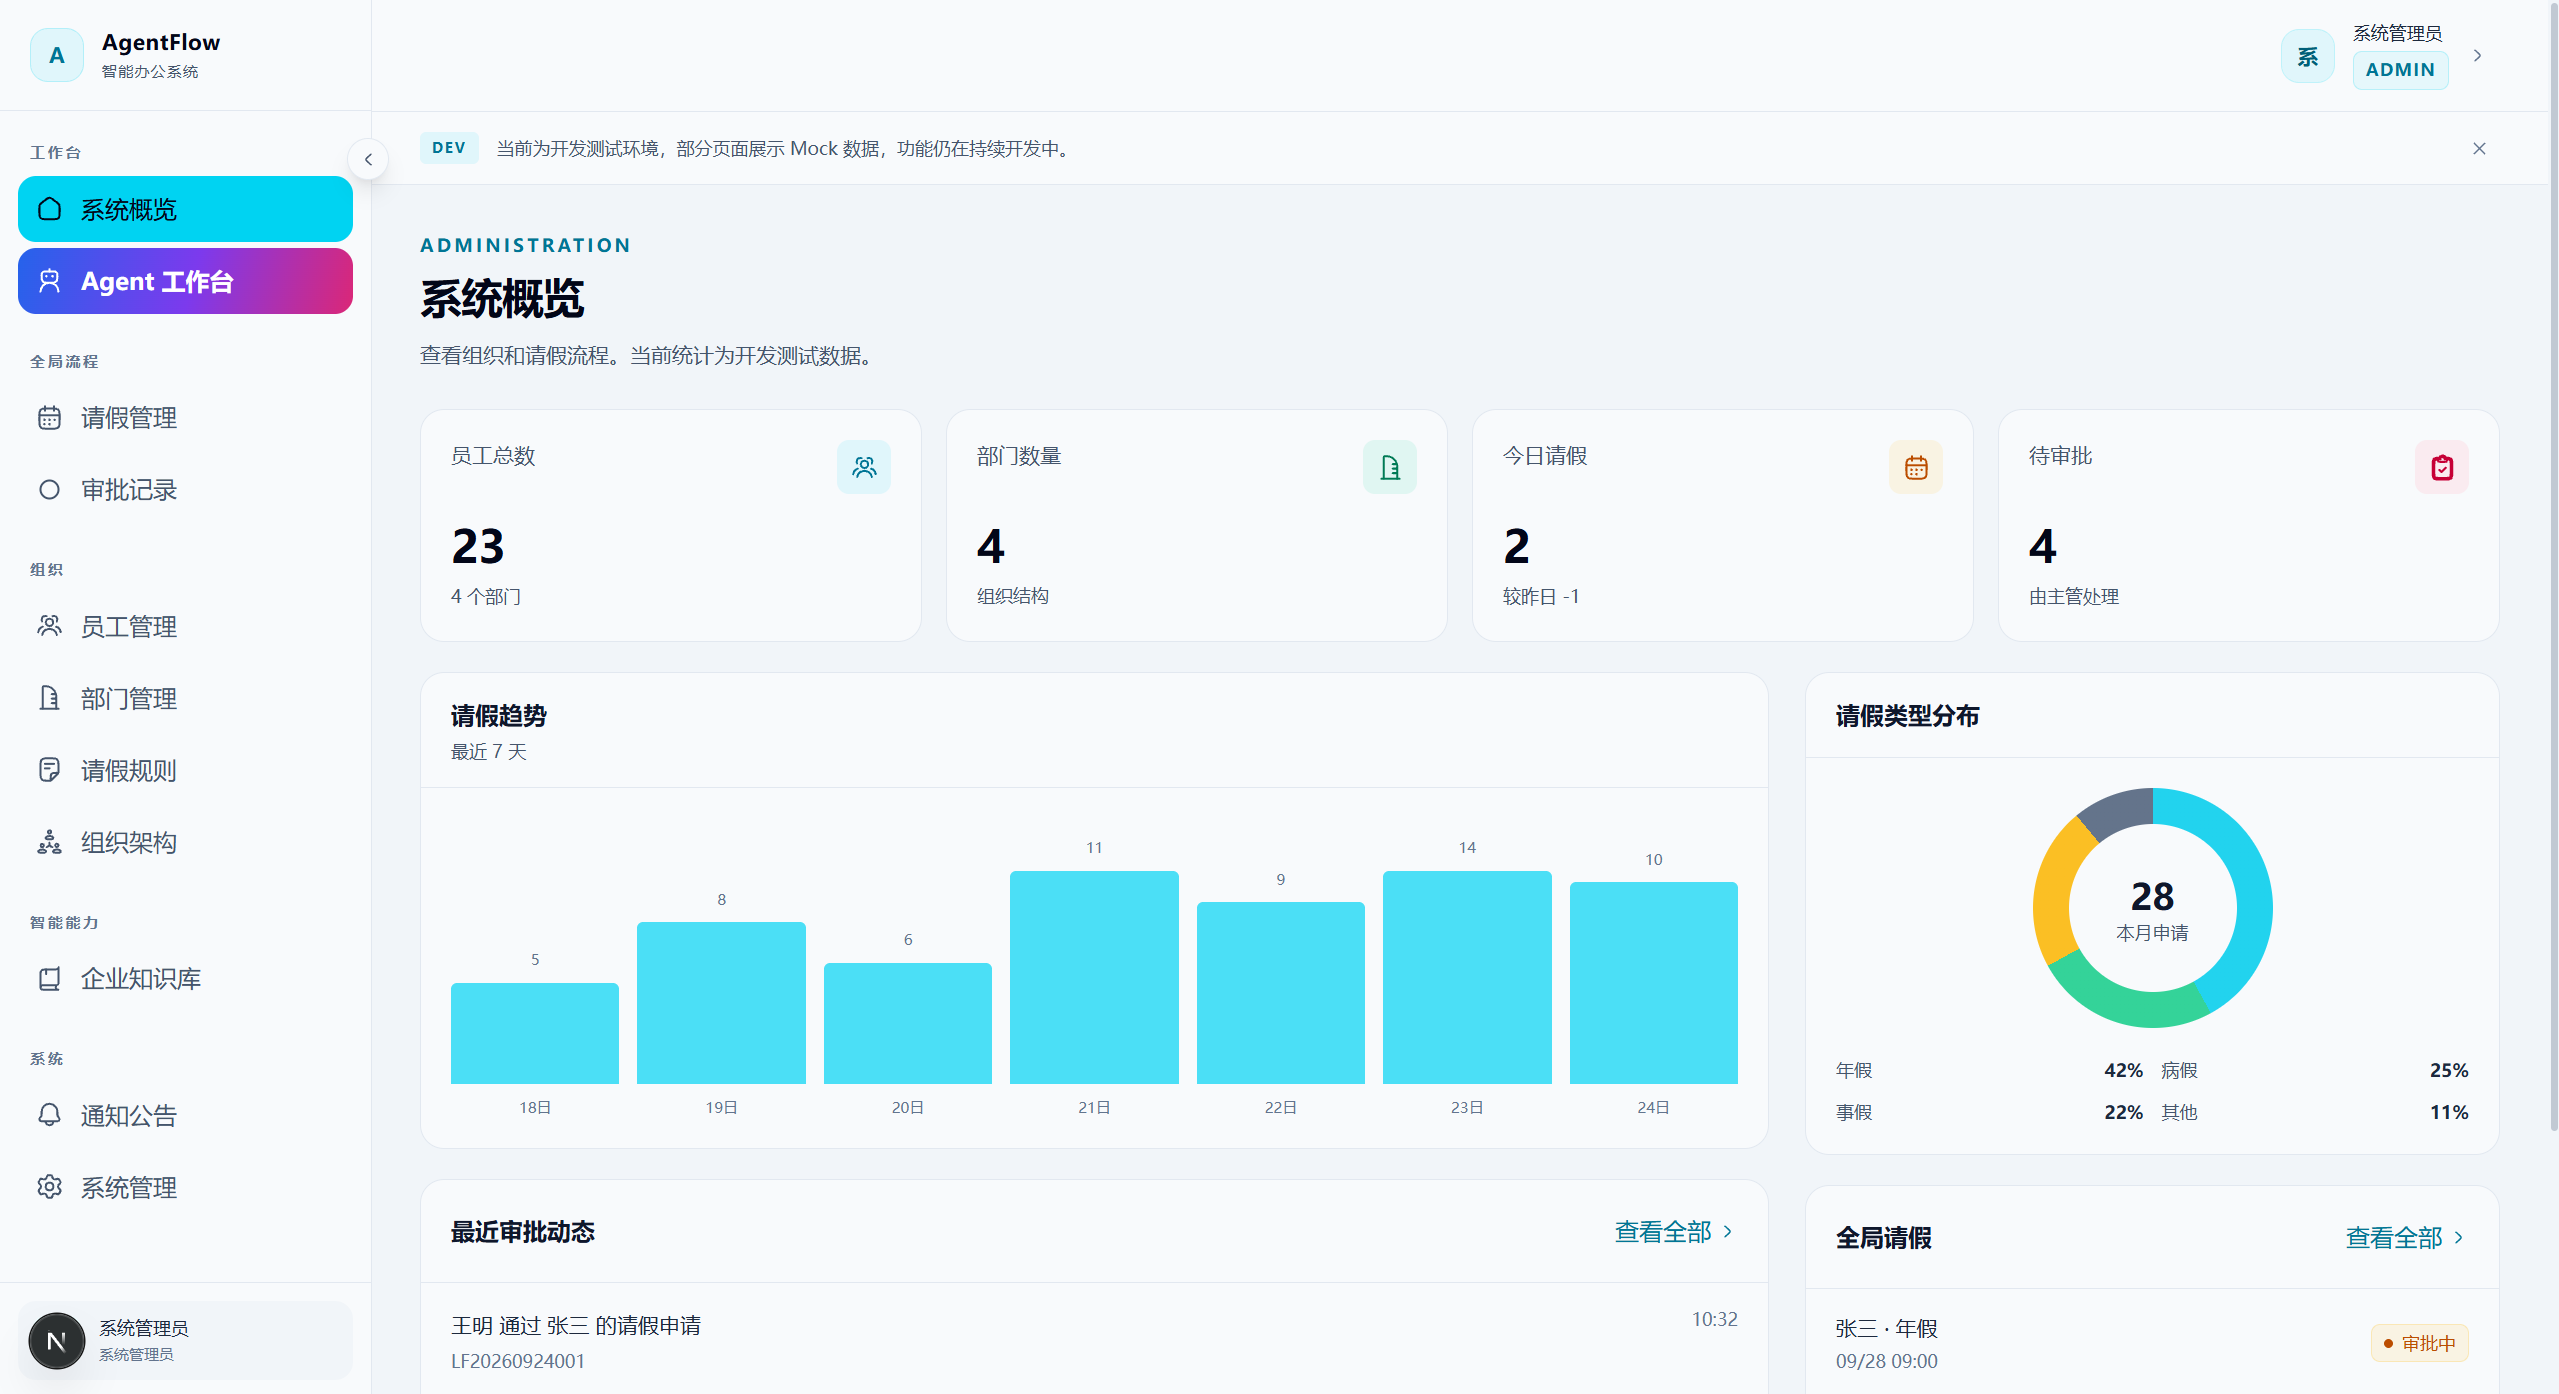Click the ADMIN role badge
Screen dimensions: 2559x1394
click(x=2400, y=70)
